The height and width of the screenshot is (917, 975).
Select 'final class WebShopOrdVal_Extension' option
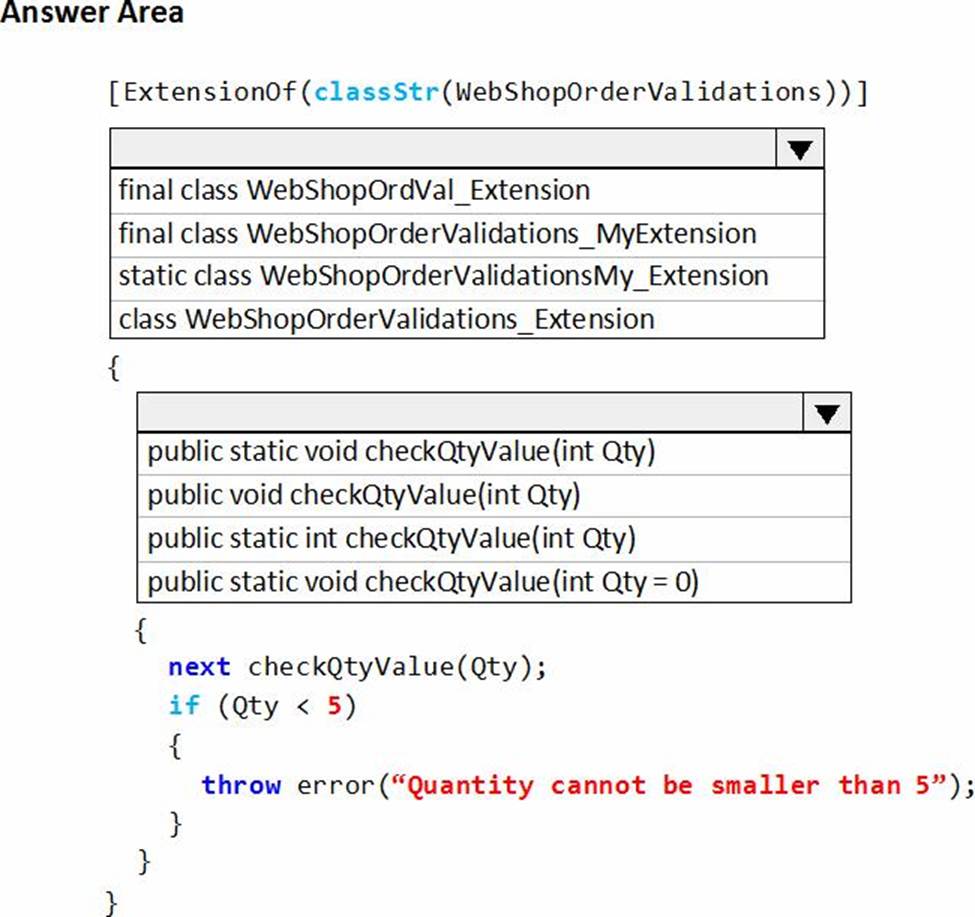pos(354,190)
